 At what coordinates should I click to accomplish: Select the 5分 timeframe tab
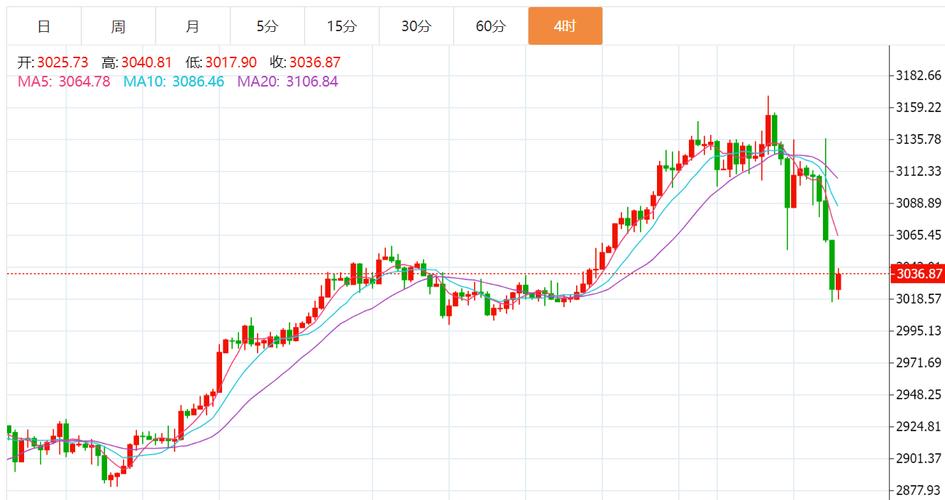pyautogui.click(x=268, y=26)
